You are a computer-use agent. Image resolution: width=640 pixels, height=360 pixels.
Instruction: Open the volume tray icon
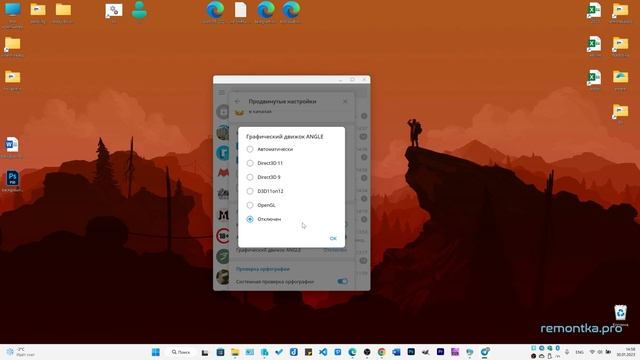[x=600, y=352]
